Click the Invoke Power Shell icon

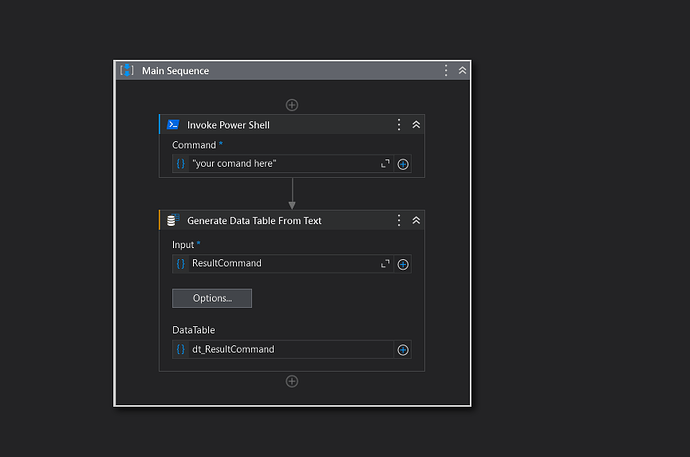(x=173, y=125)
